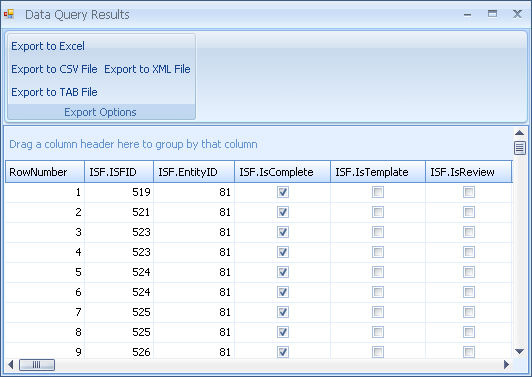Select ISFID cell 523 in row 4
This screenshot has height=377, width=532.
(x=119, y=252)
